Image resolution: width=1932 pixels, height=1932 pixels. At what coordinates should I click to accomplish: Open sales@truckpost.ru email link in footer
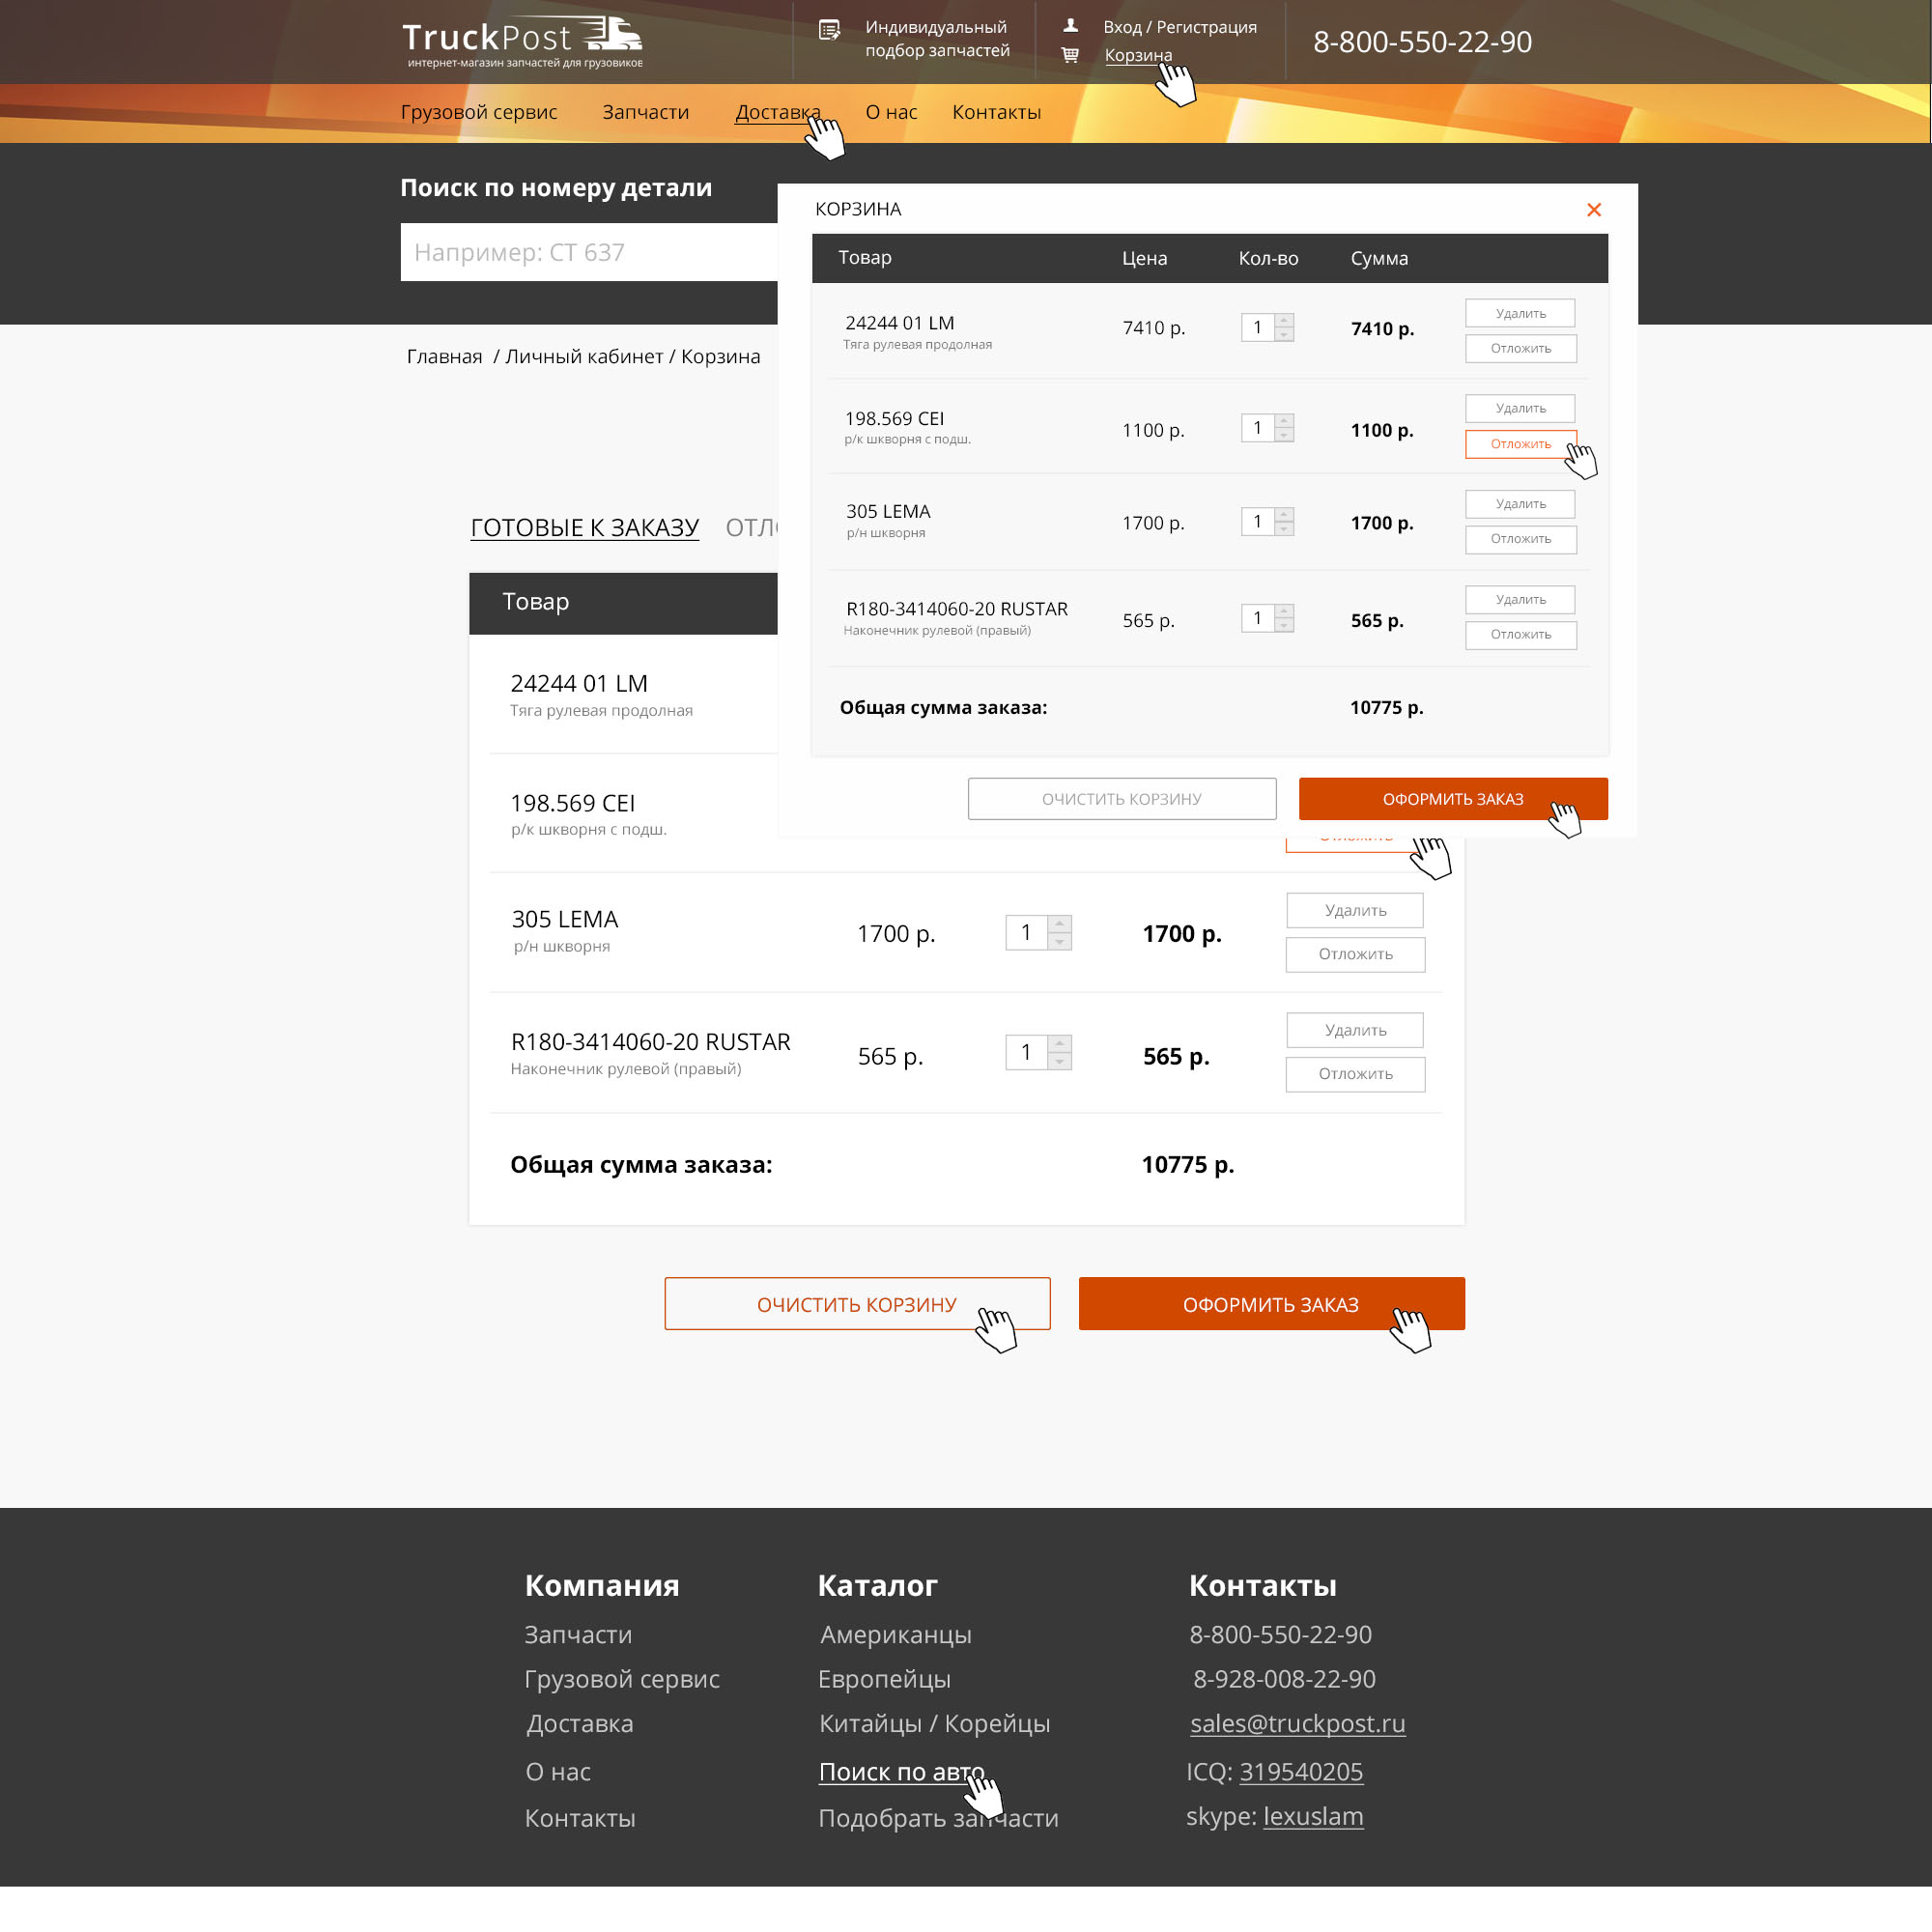[1297, 1723]
